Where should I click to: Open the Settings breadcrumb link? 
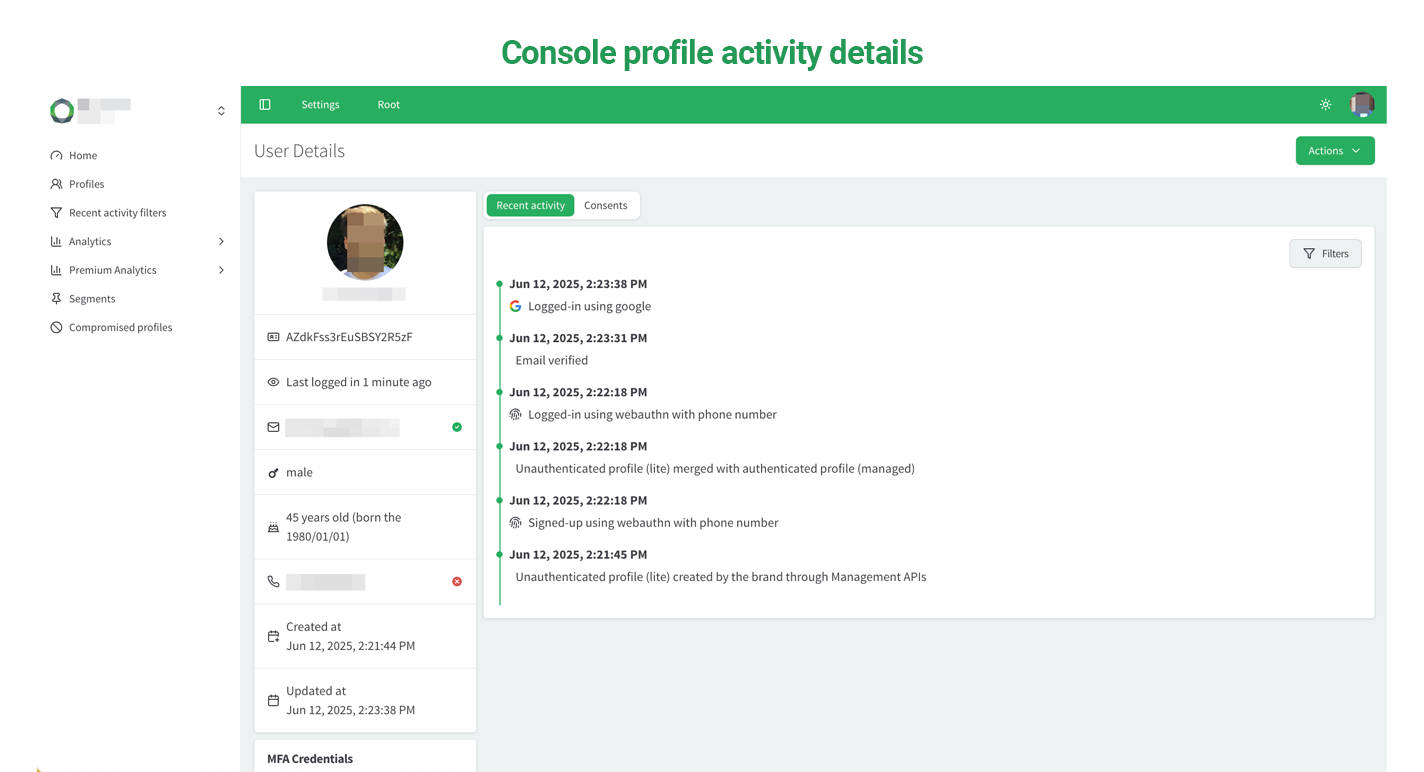pyautogui.click(x=320, y=105)
